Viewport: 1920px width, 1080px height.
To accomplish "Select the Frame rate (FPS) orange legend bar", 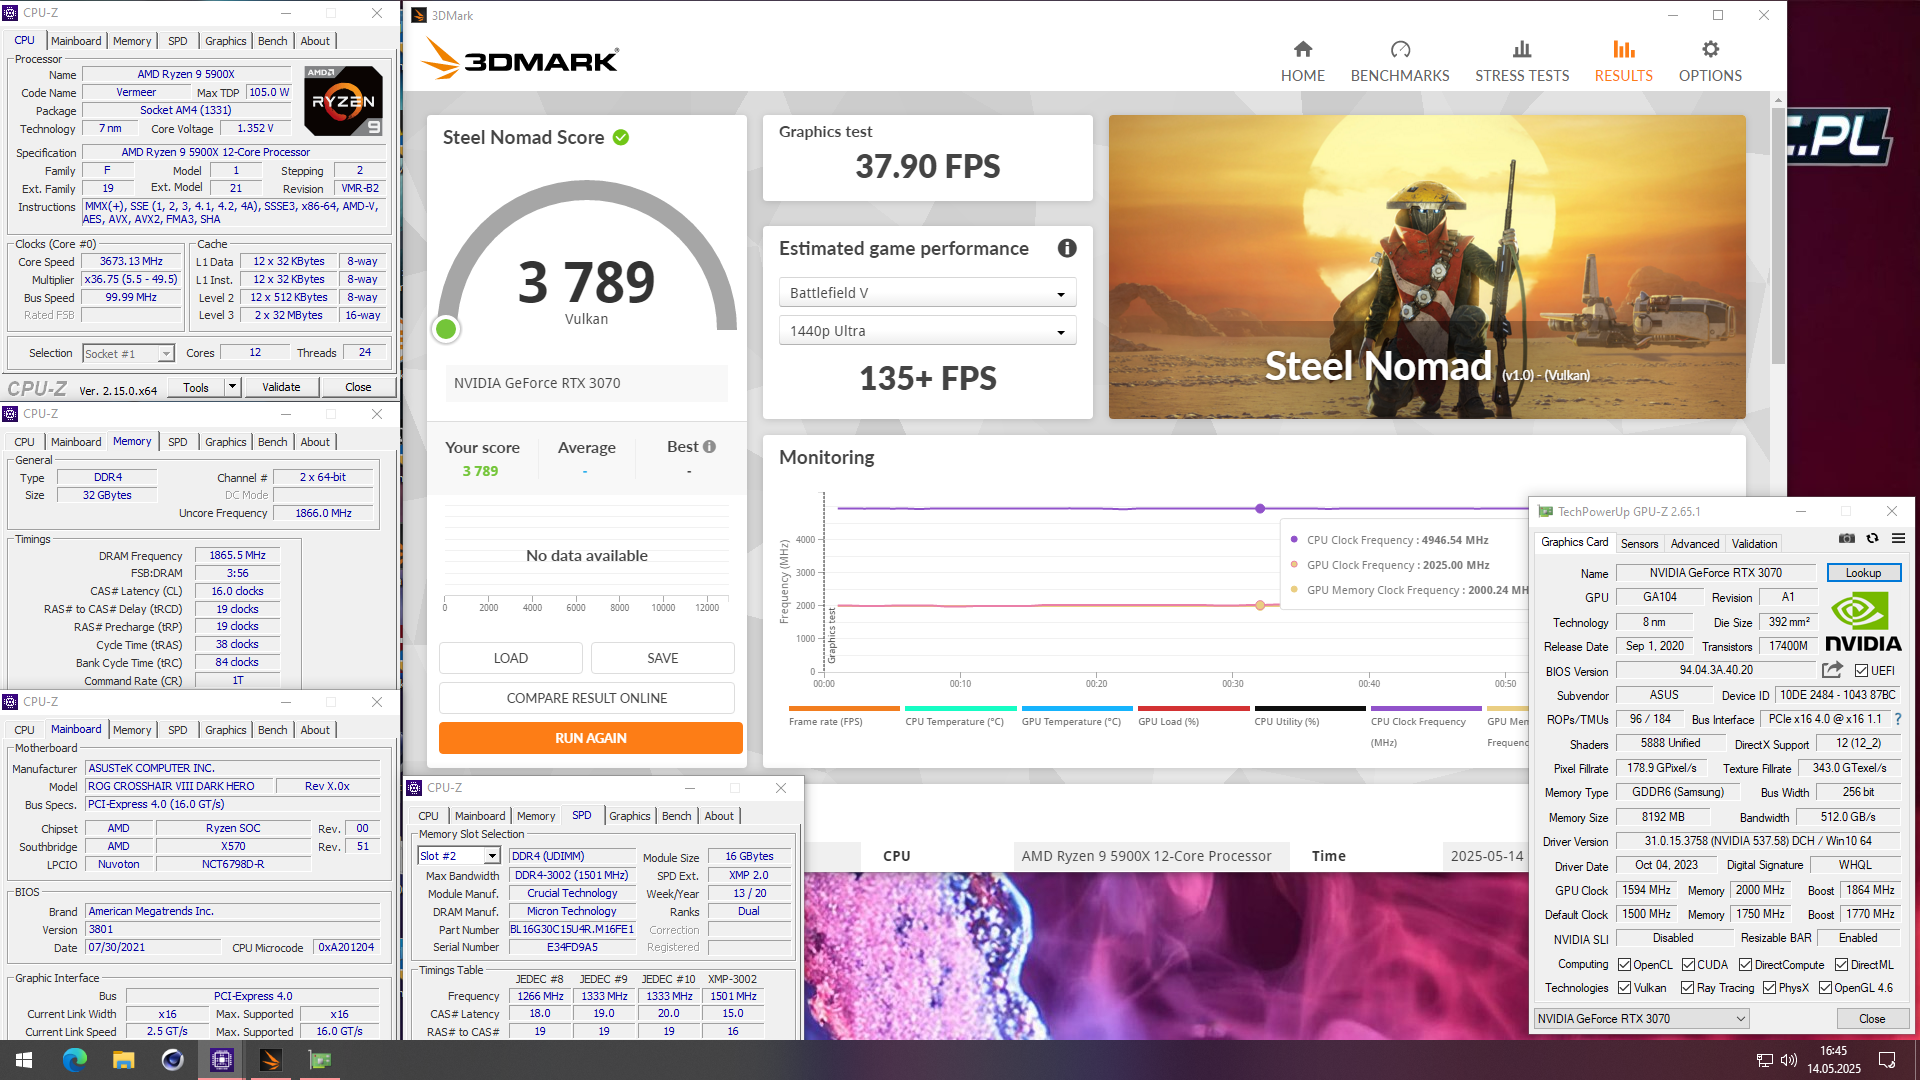I will (x=844, y=709).
